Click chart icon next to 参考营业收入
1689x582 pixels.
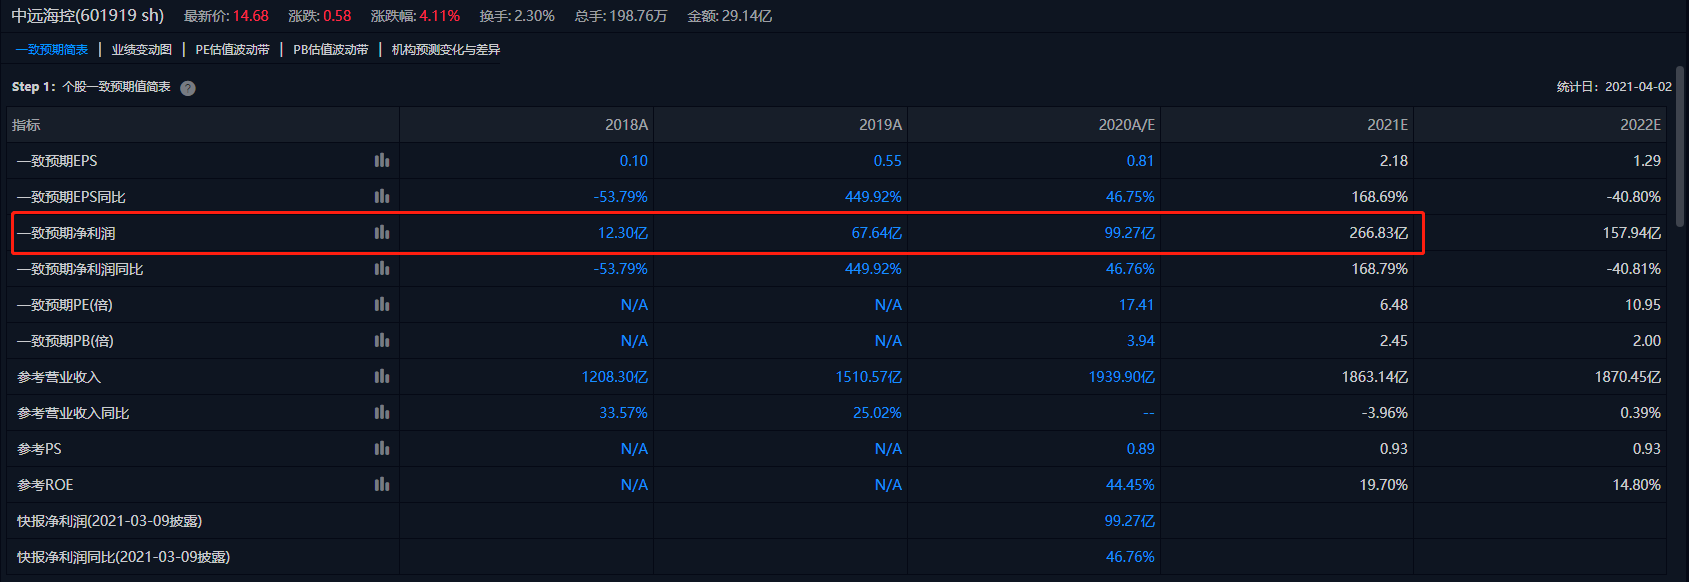[382, 377]
